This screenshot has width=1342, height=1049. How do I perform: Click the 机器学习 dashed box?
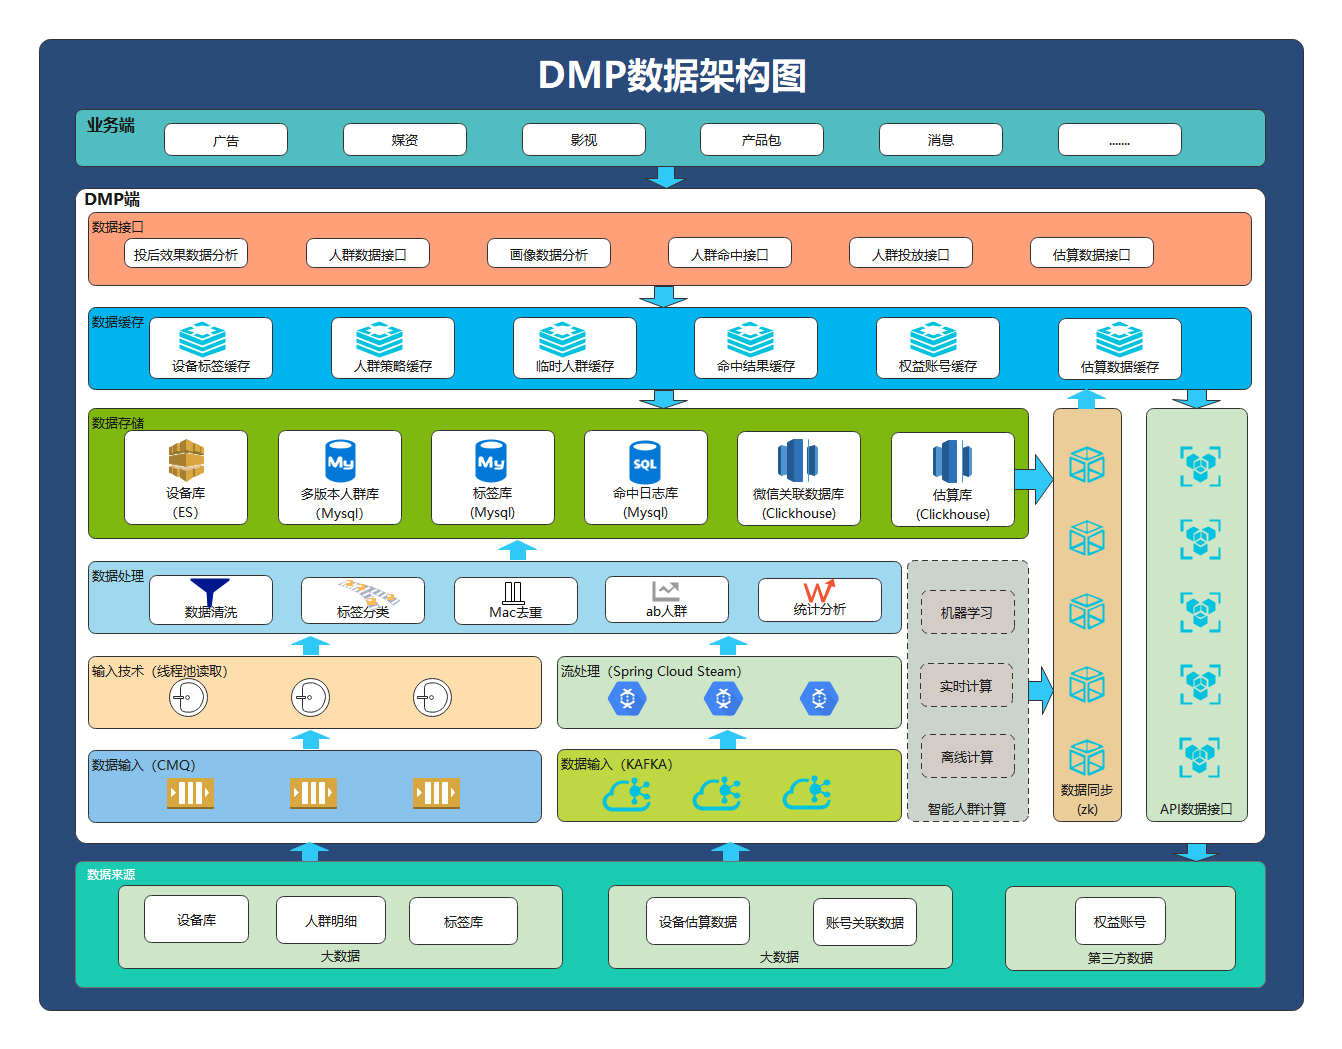967,612
